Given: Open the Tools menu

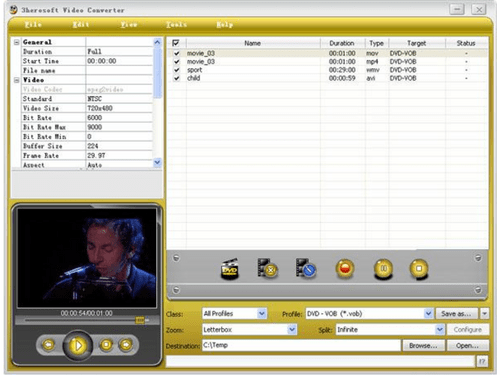Looking at the screenshot, I should (176, 24).
